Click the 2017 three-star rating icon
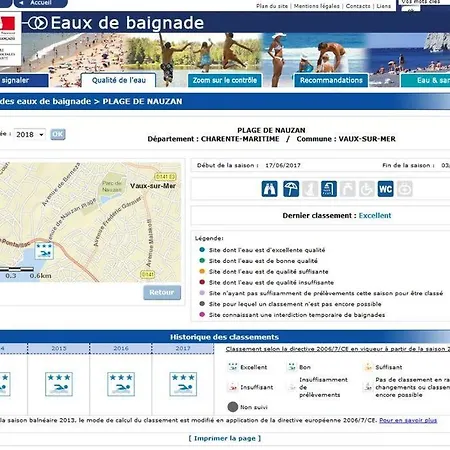450x450 pixels. point(183,384)
